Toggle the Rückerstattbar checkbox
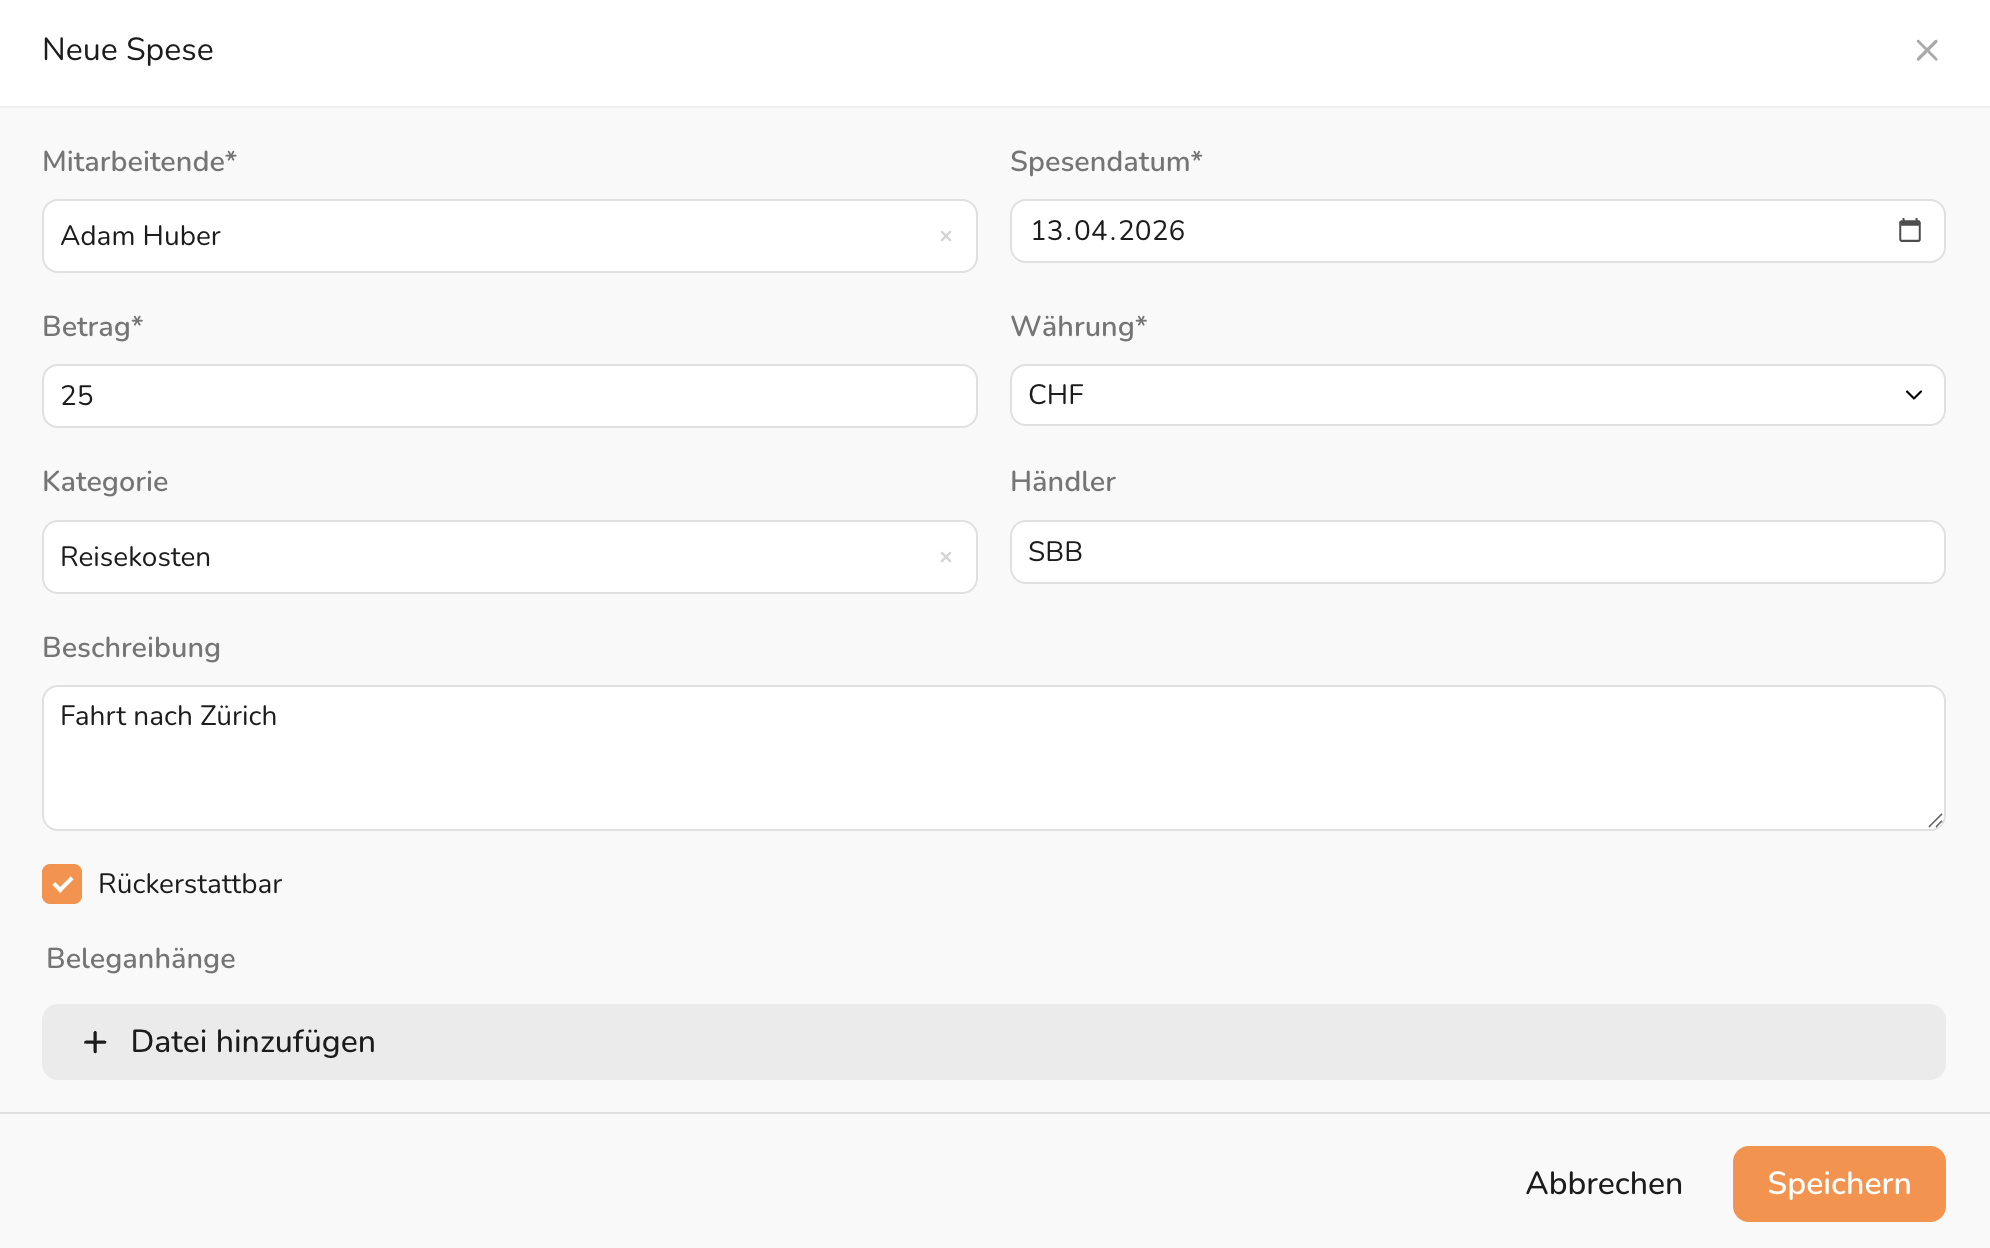Screen dimensions: 1990x1248 point(62,884)
